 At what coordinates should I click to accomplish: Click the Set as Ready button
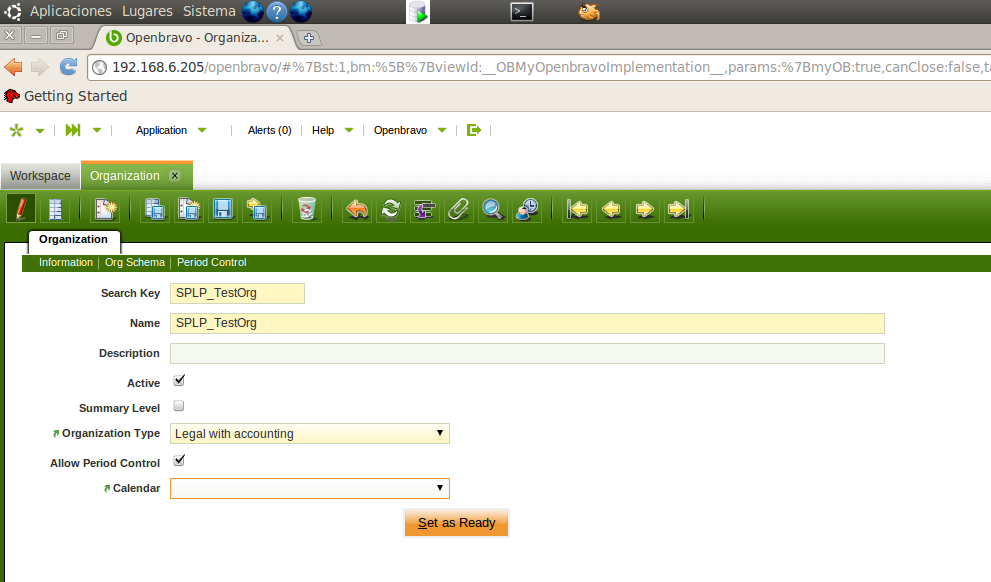tap(456, 523)
